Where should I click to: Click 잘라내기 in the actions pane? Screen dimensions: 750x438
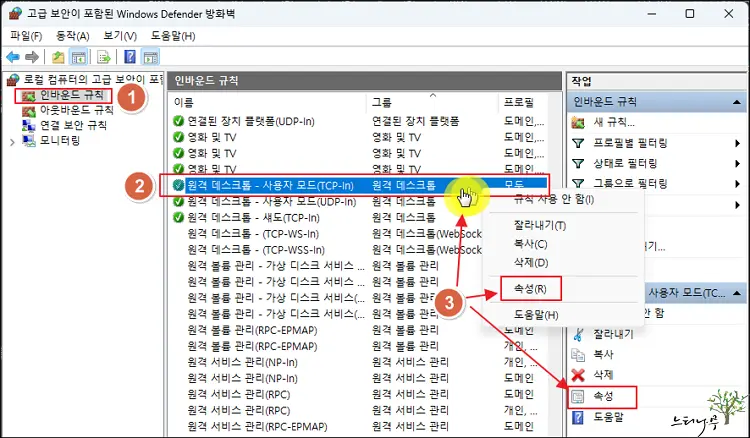[x=614, y=334]
